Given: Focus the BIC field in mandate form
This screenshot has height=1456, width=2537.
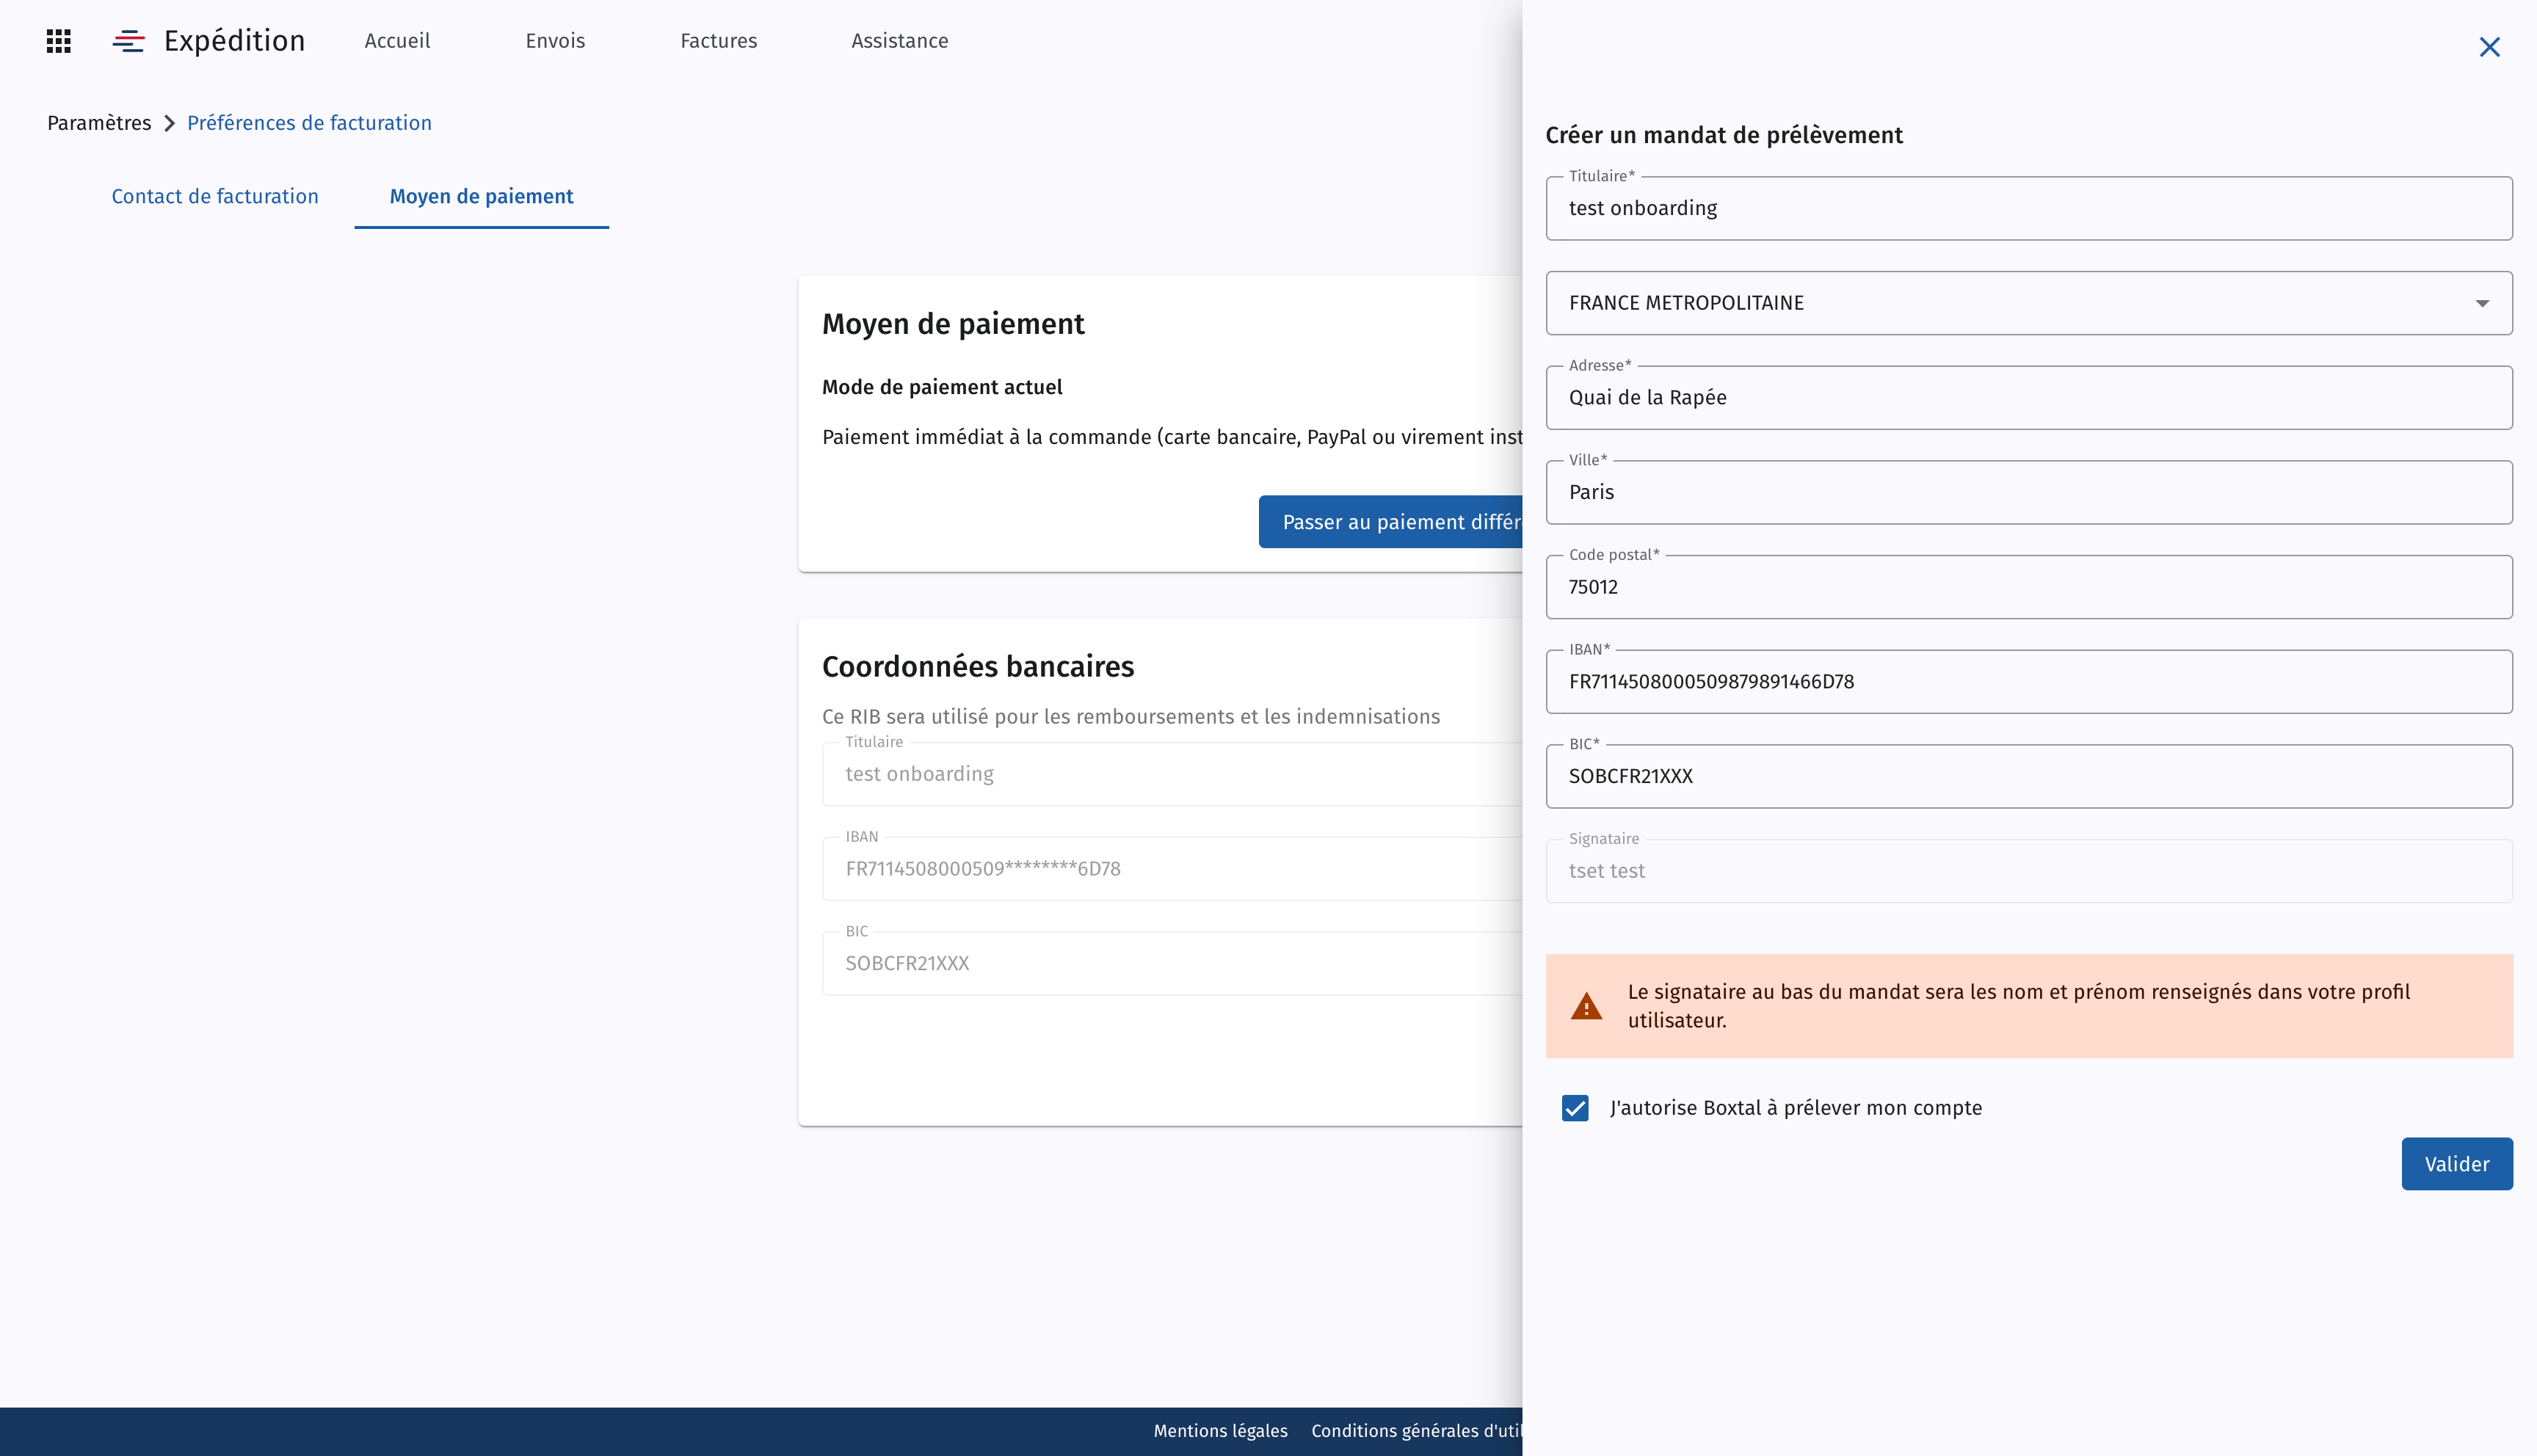Looking at the screenshot, I should pos(2028,776).
